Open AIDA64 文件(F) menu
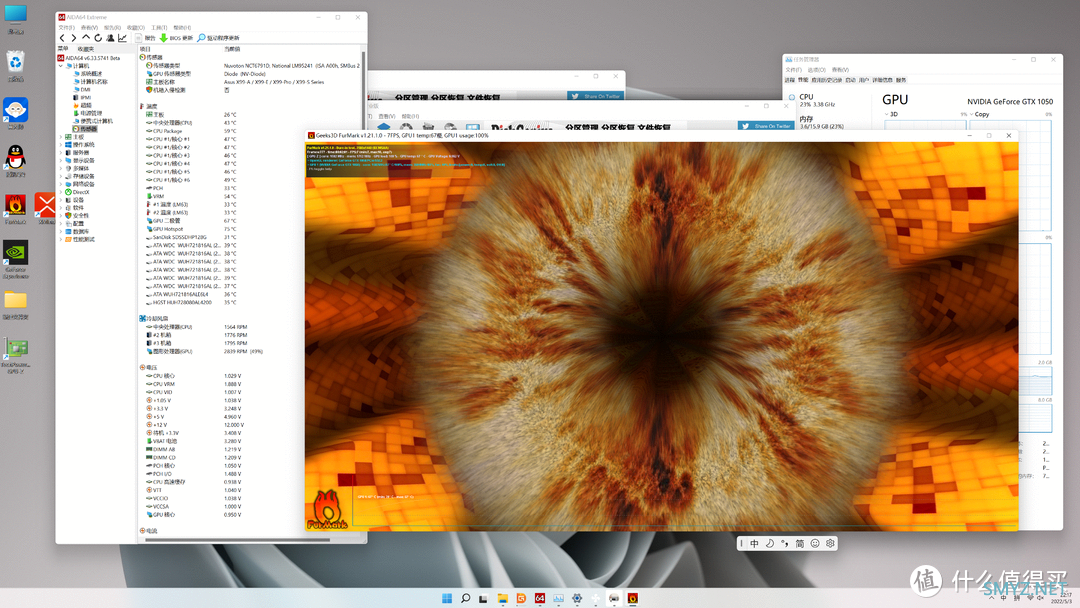The image size is (1080, 608). pos(66,28)
